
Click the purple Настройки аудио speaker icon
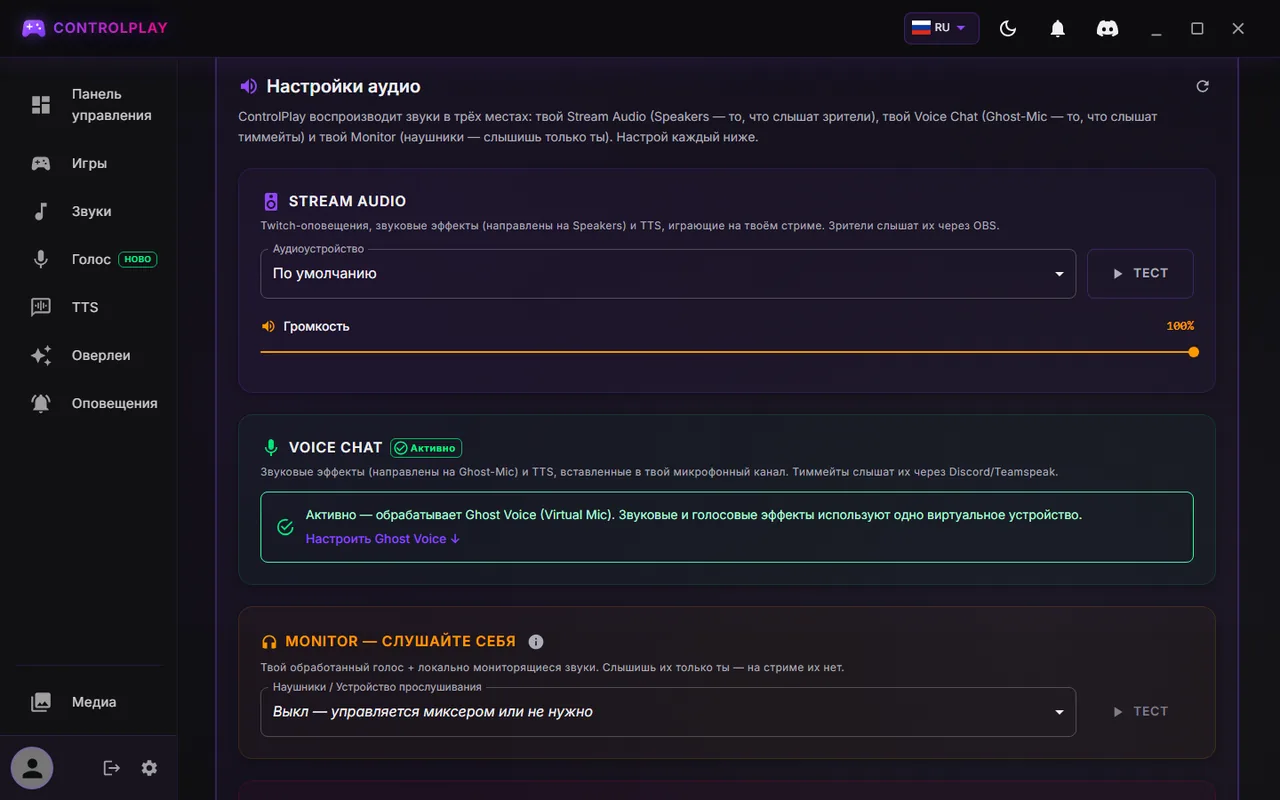(x=249, y=86)
